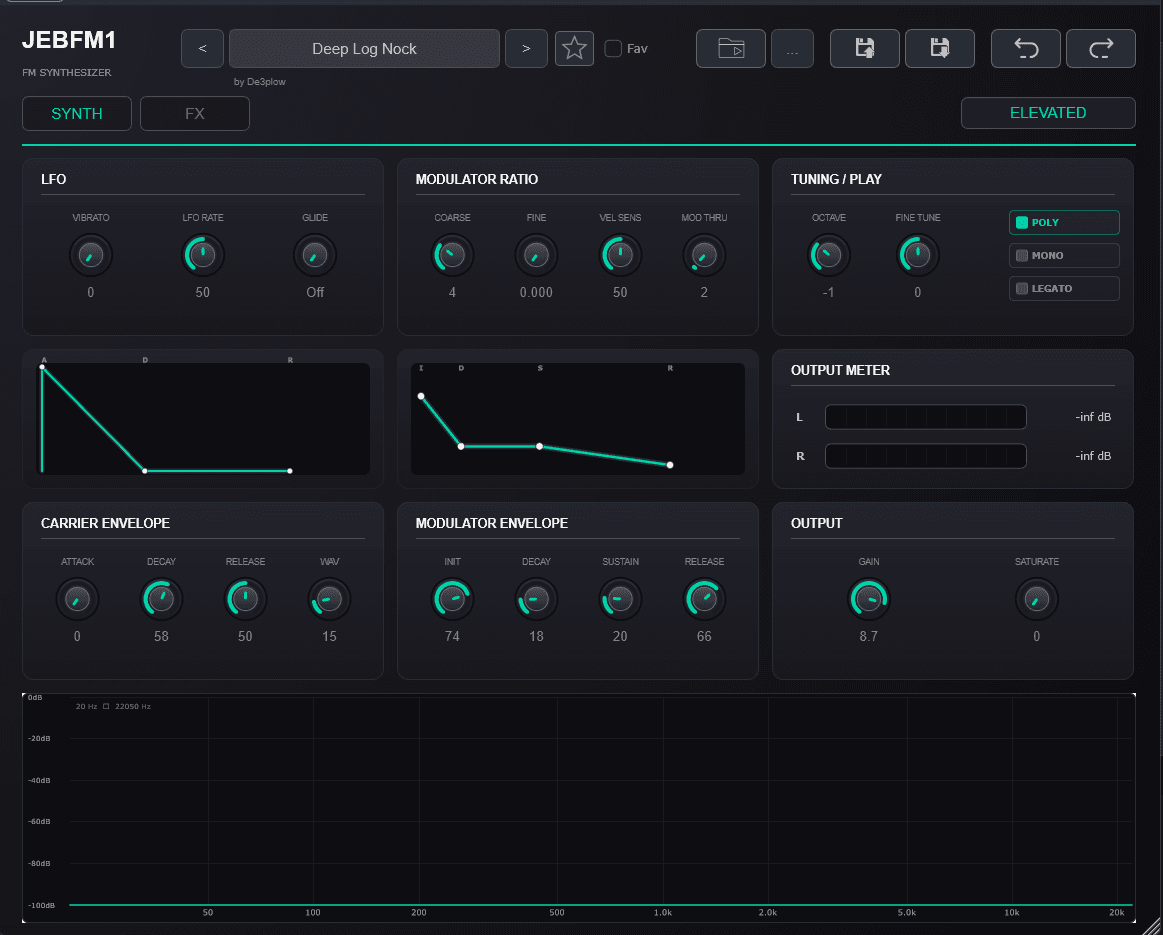
Task: Click the carrier RELEASE knob
Action: (245, 599)
